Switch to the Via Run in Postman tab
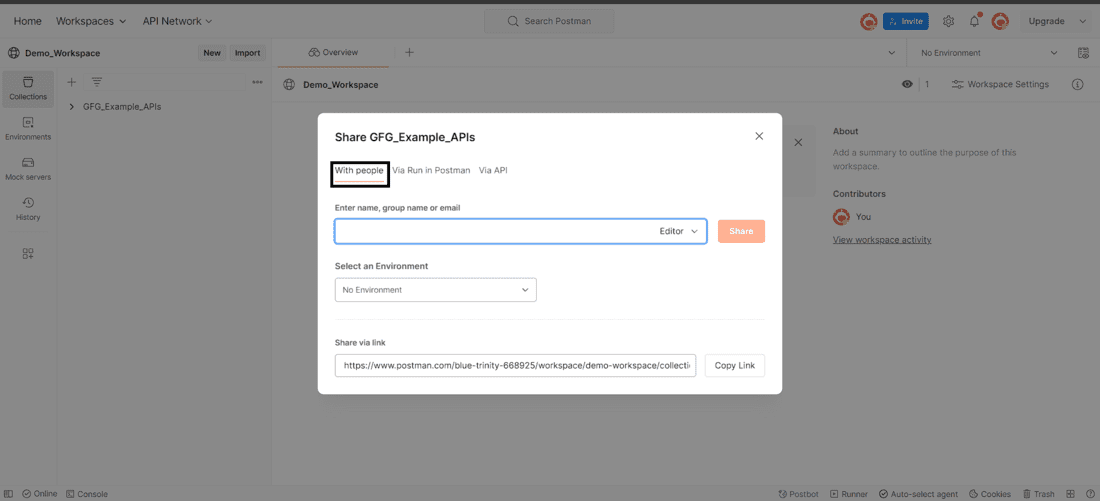 (x=431, y=171)
